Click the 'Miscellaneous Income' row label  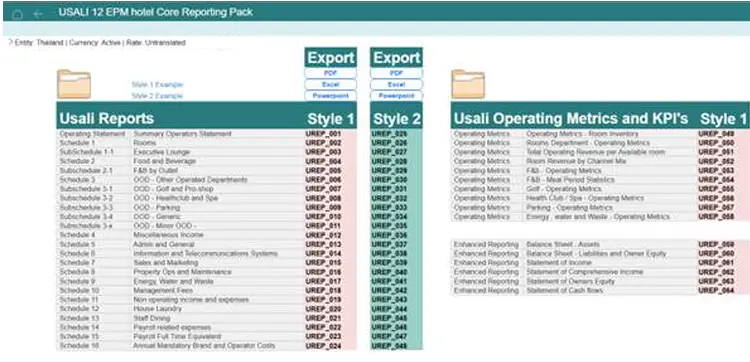coord(168,235)
